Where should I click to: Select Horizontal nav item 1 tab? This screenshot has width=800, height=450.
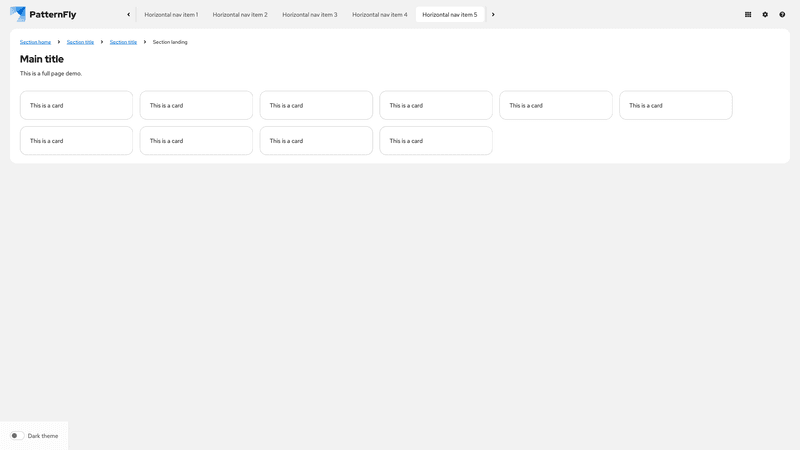(171, 15)
